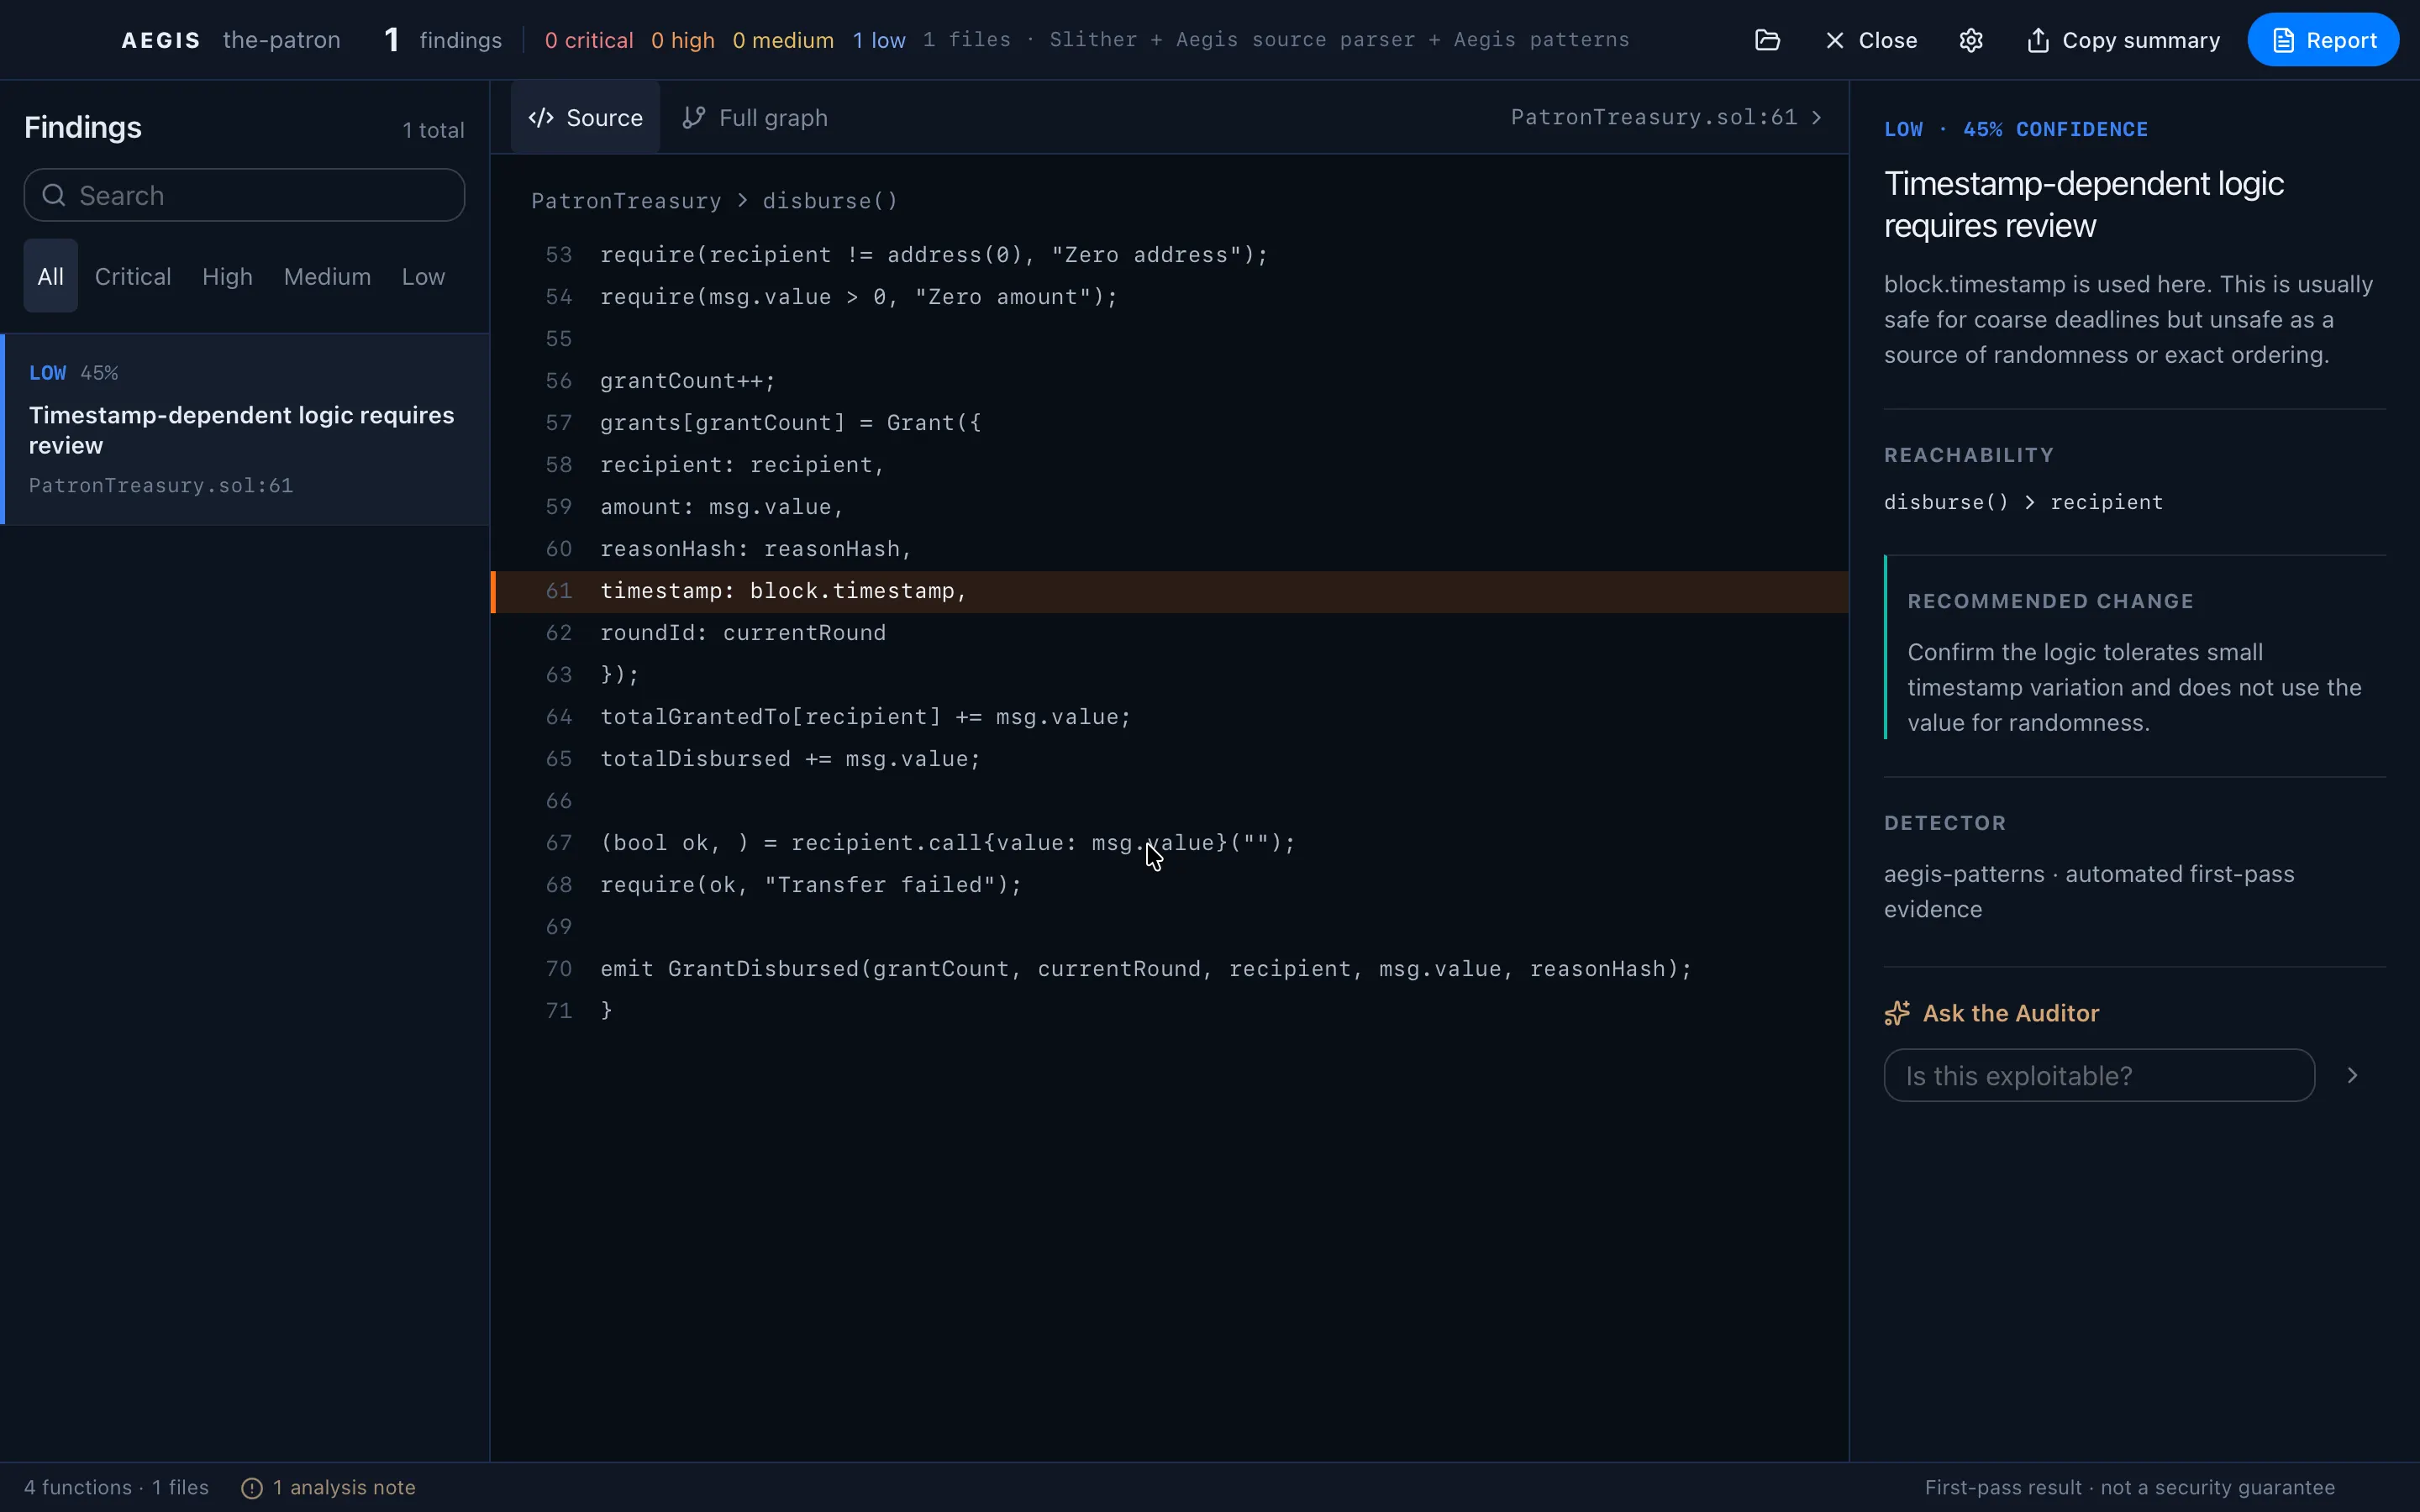Click the aegis-patterns detector text

tap(2089, 891)
